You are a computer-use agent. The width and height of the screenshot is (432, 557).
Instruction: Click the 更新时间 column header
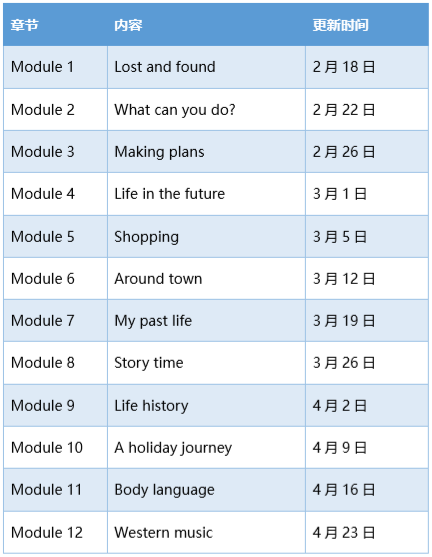[x=340, y=25]
